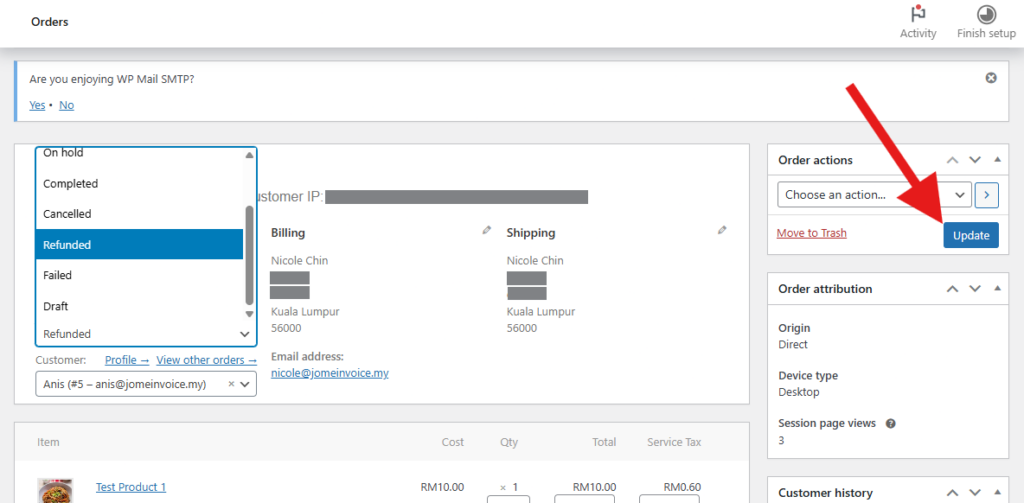
Task: Click the RM0.60 service tax value
Action: pyautogui.click(x=682, y=487)
